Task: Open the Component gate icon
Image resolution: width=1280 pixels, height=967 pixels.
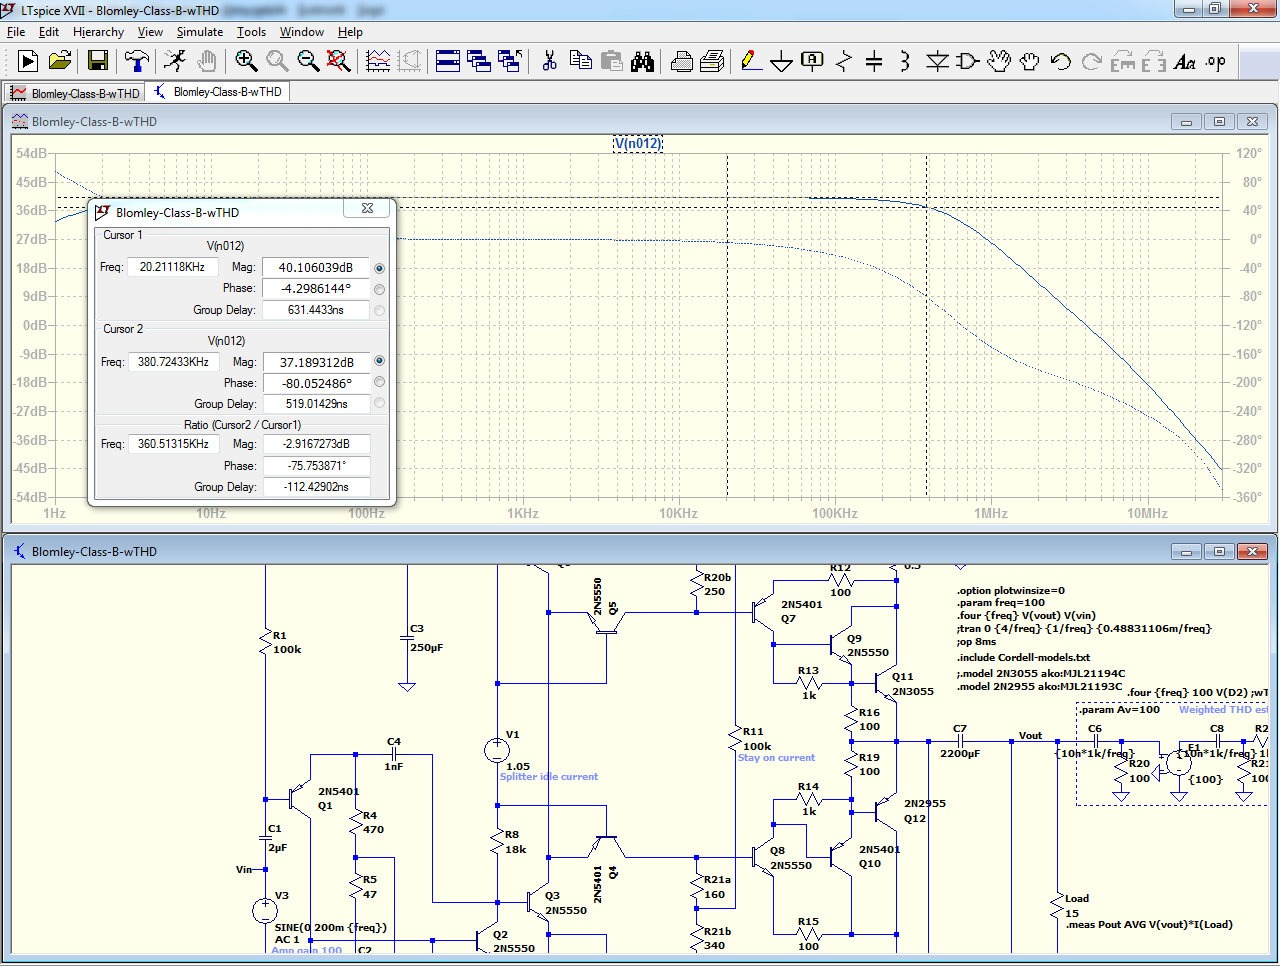Action: tap(967, 61)
